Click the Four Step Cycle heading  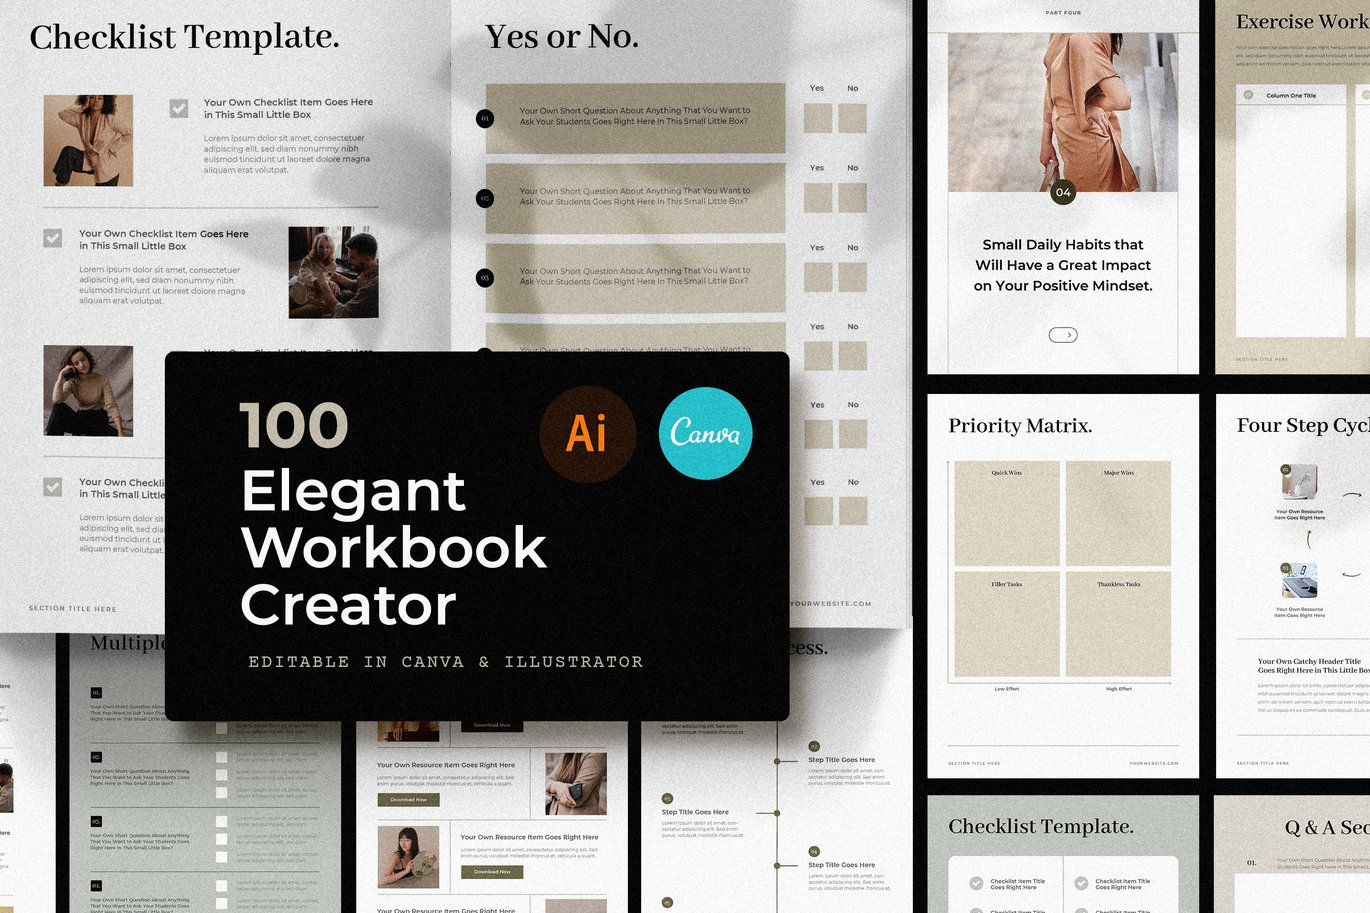tap(1303, 426)
